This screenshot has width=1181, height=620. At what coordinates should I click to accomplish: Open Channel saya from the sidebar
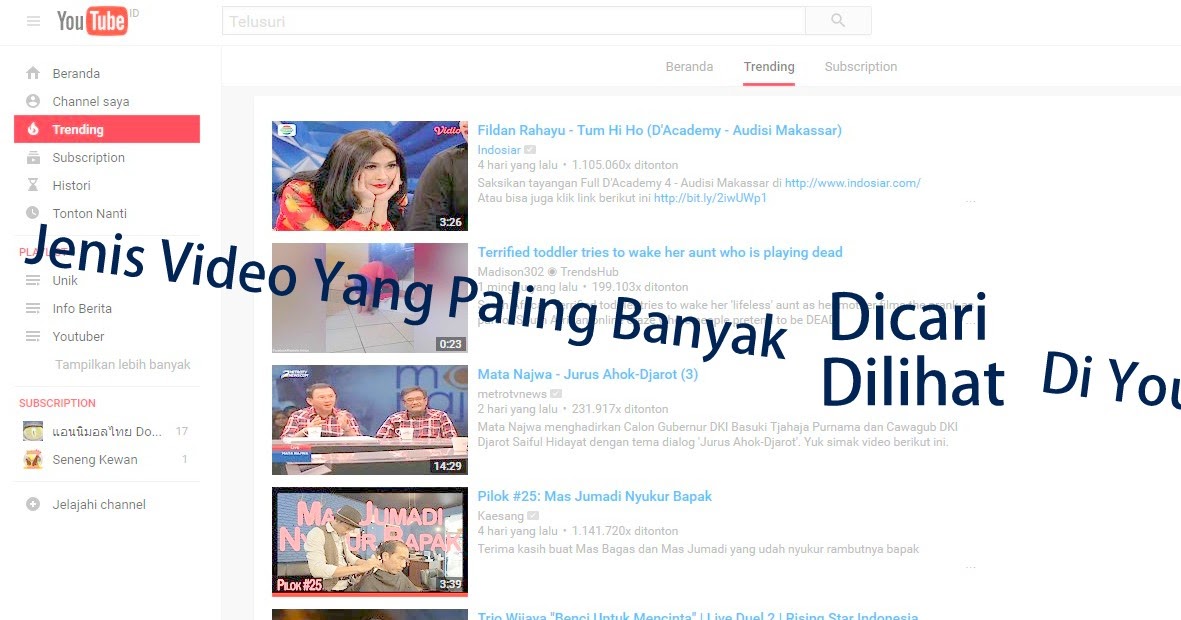coord(91,101)
